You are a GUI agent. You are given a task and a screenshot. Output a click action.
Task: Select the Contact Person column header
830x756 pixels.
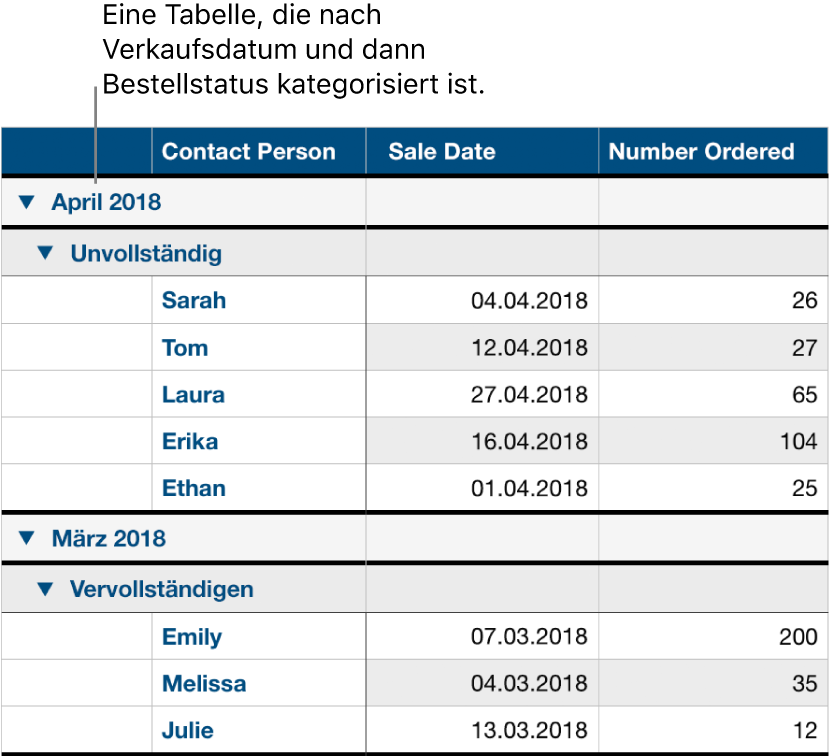(249, 152)
